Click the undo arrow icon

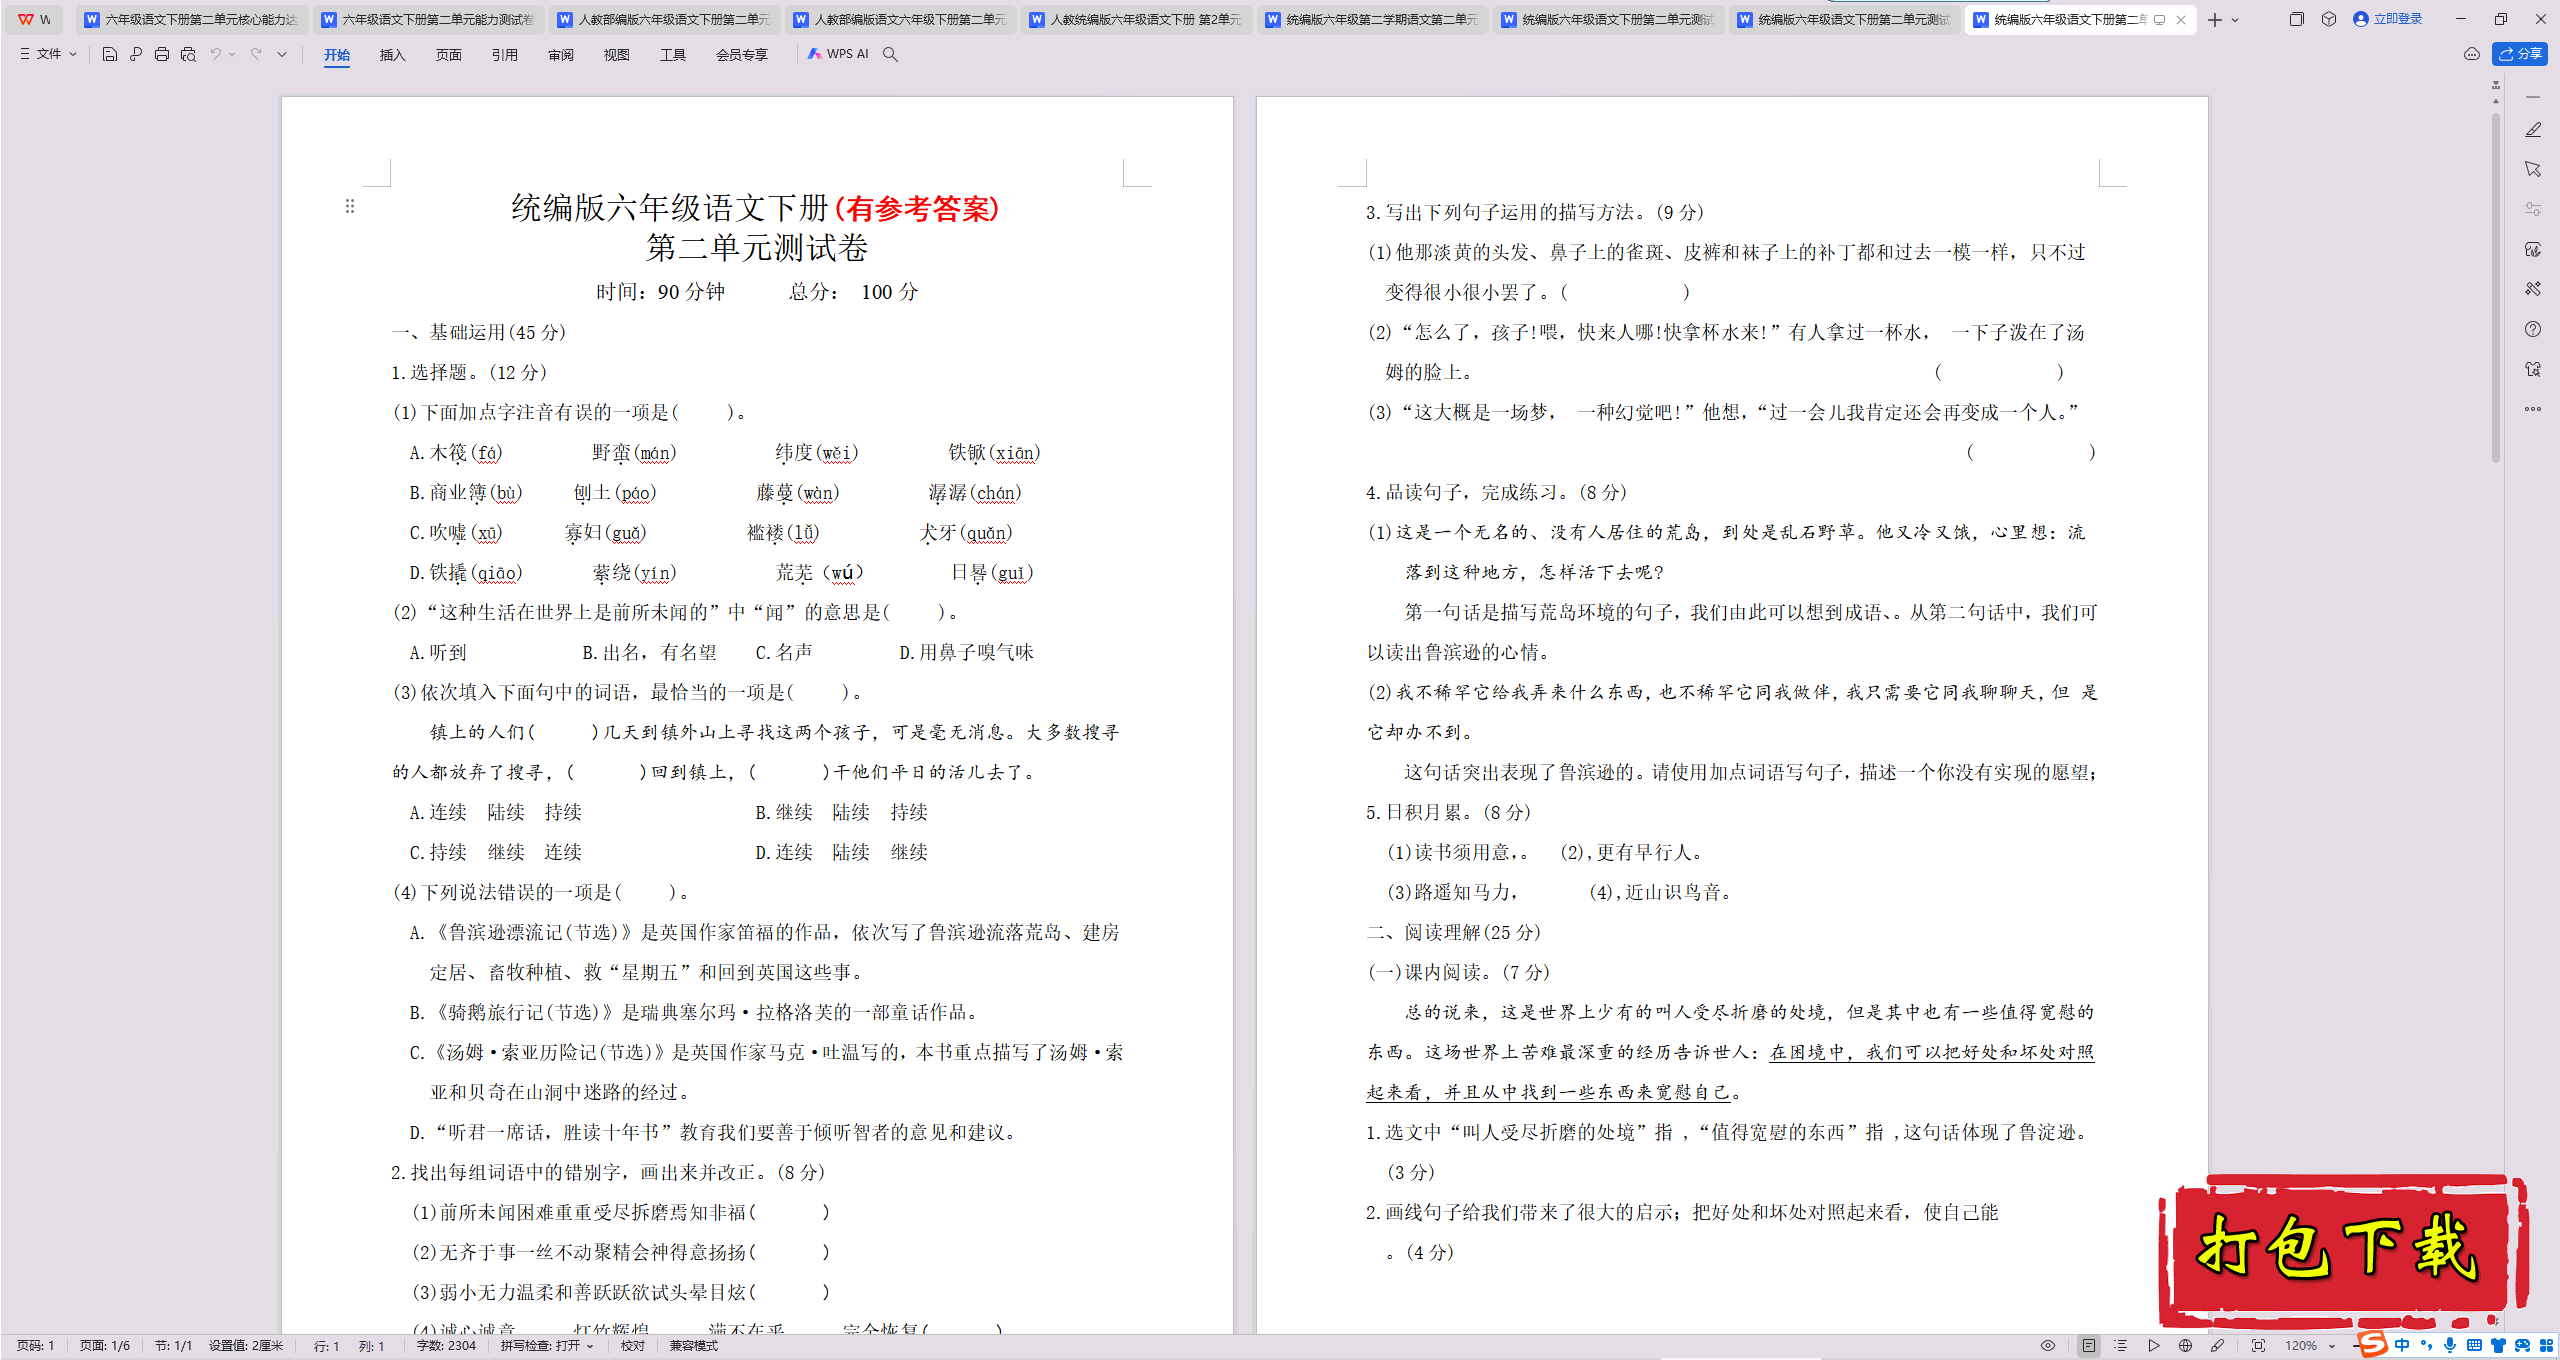[215, 54]
